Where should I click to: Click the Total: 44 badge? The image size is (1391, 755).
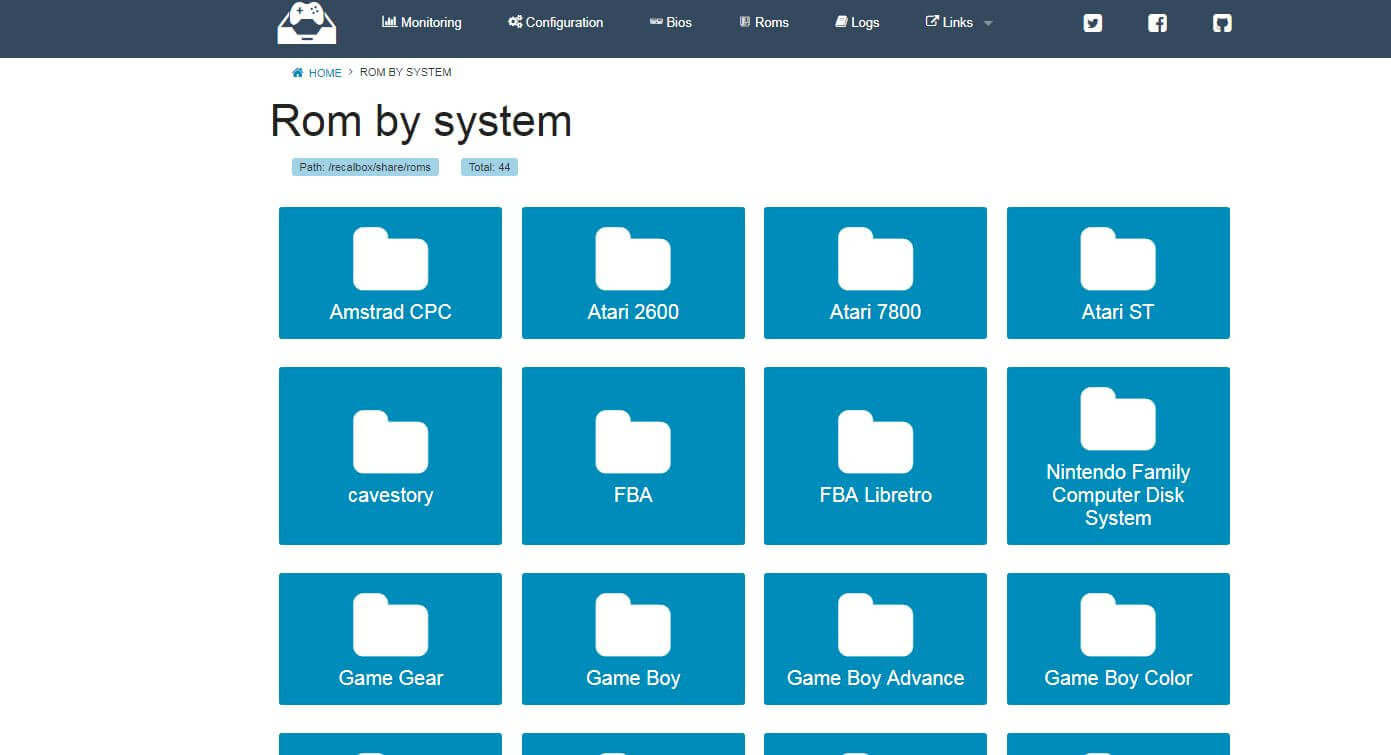click(x=489, y=167)
